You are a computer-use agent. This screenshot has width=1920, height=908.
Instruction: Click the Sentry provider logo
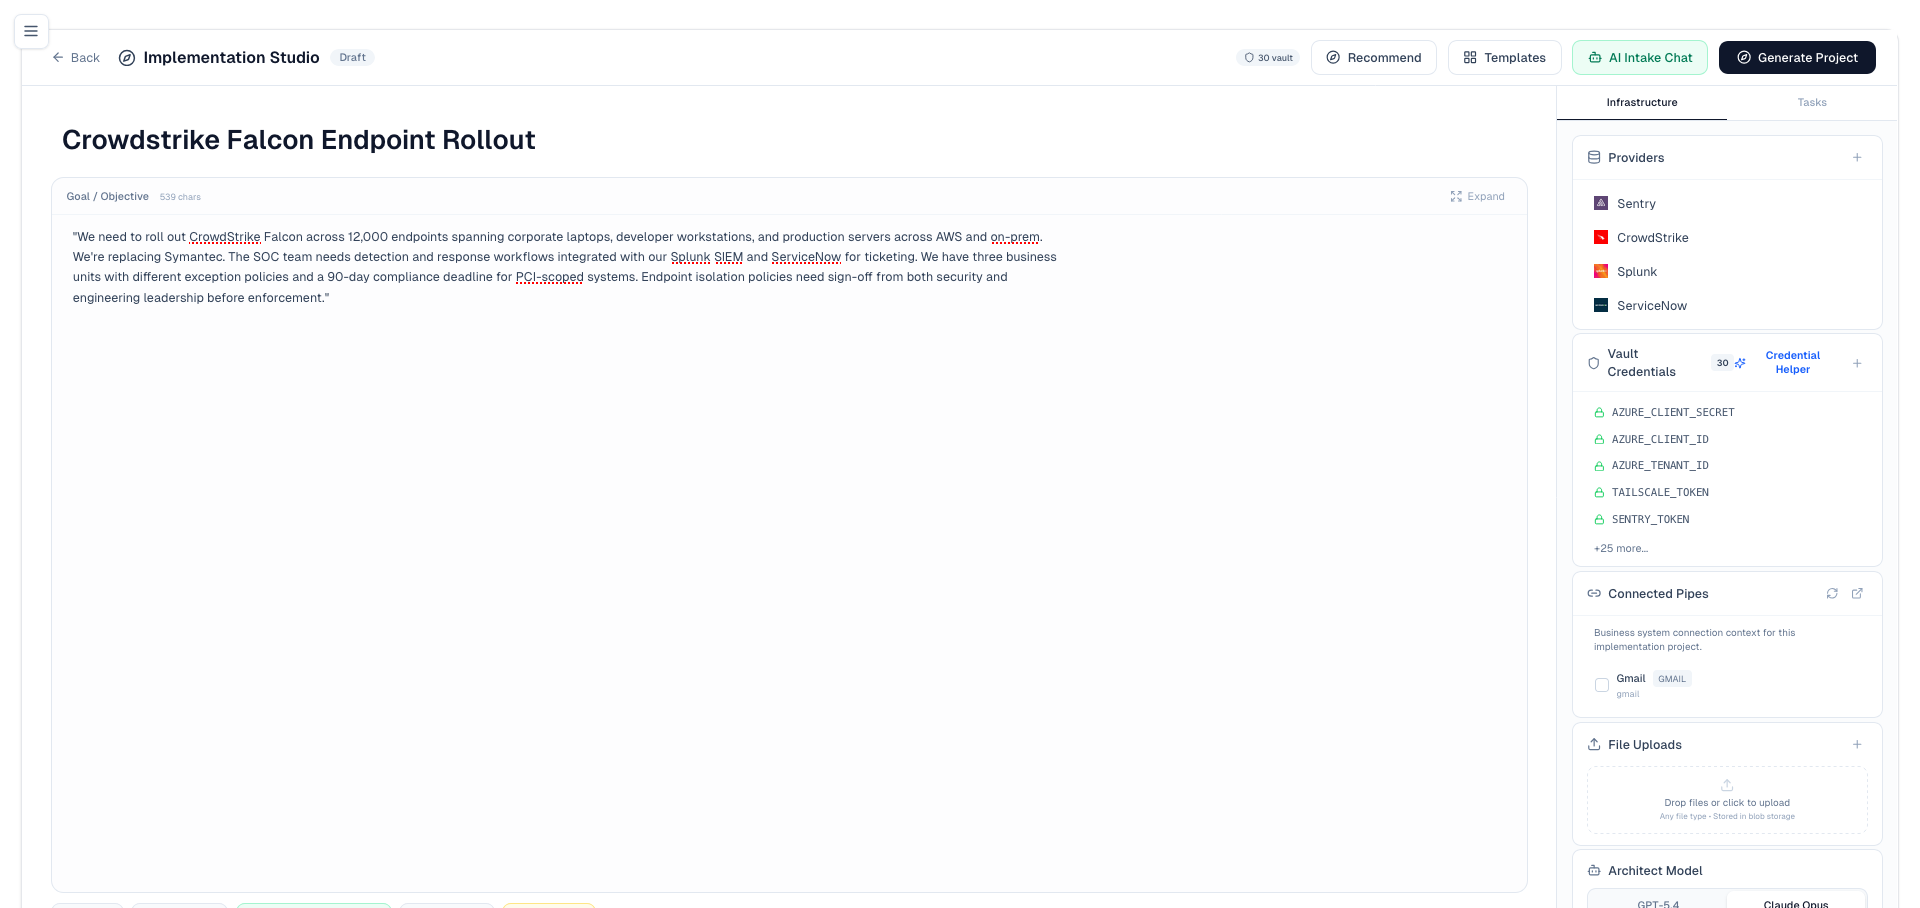click(1601, 203)
